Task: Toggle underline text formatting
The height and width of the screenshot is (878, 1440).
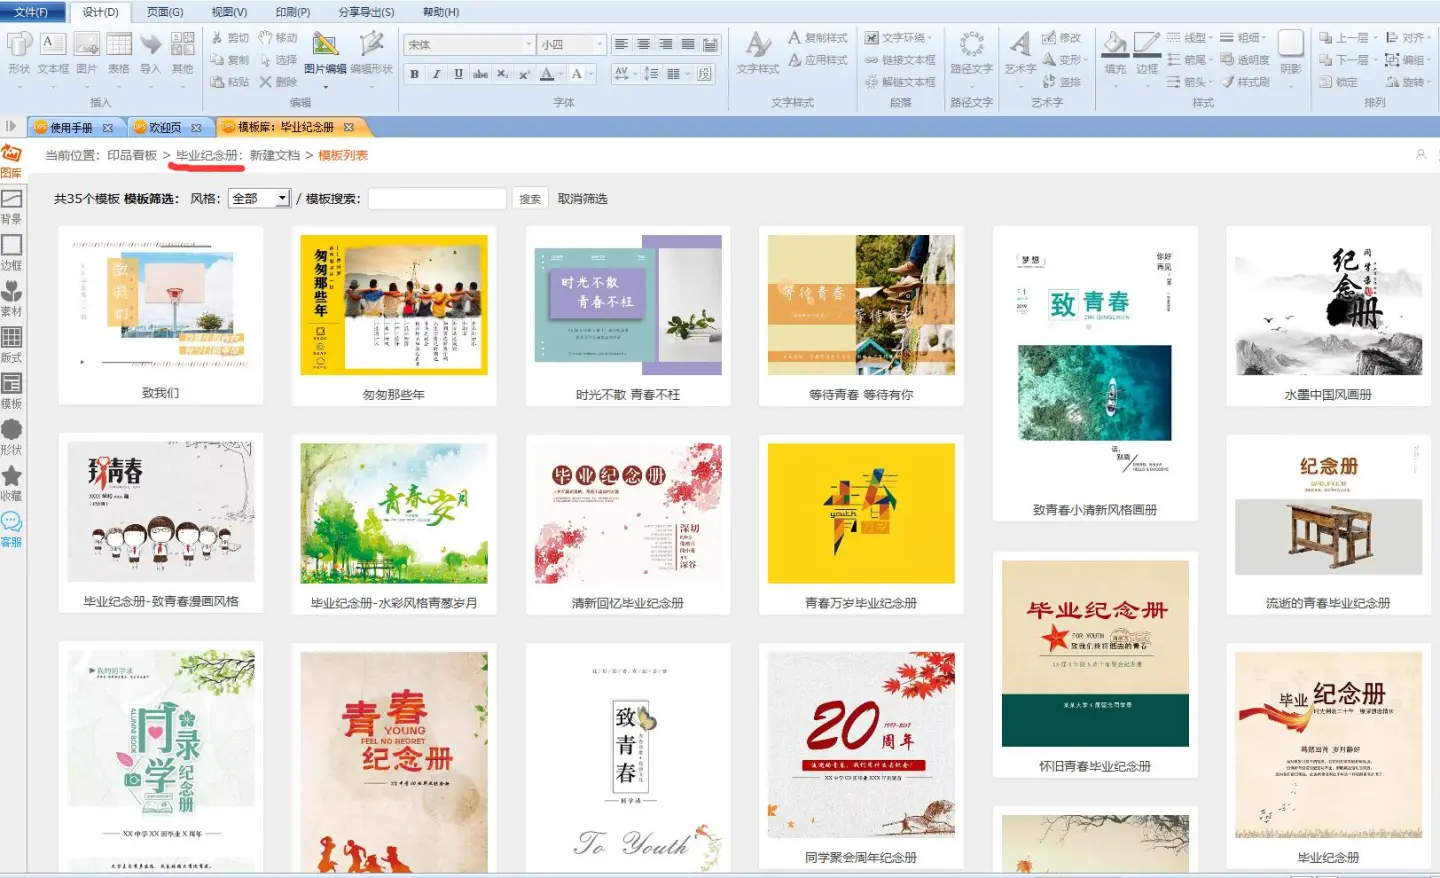Action: coord(458,74)
